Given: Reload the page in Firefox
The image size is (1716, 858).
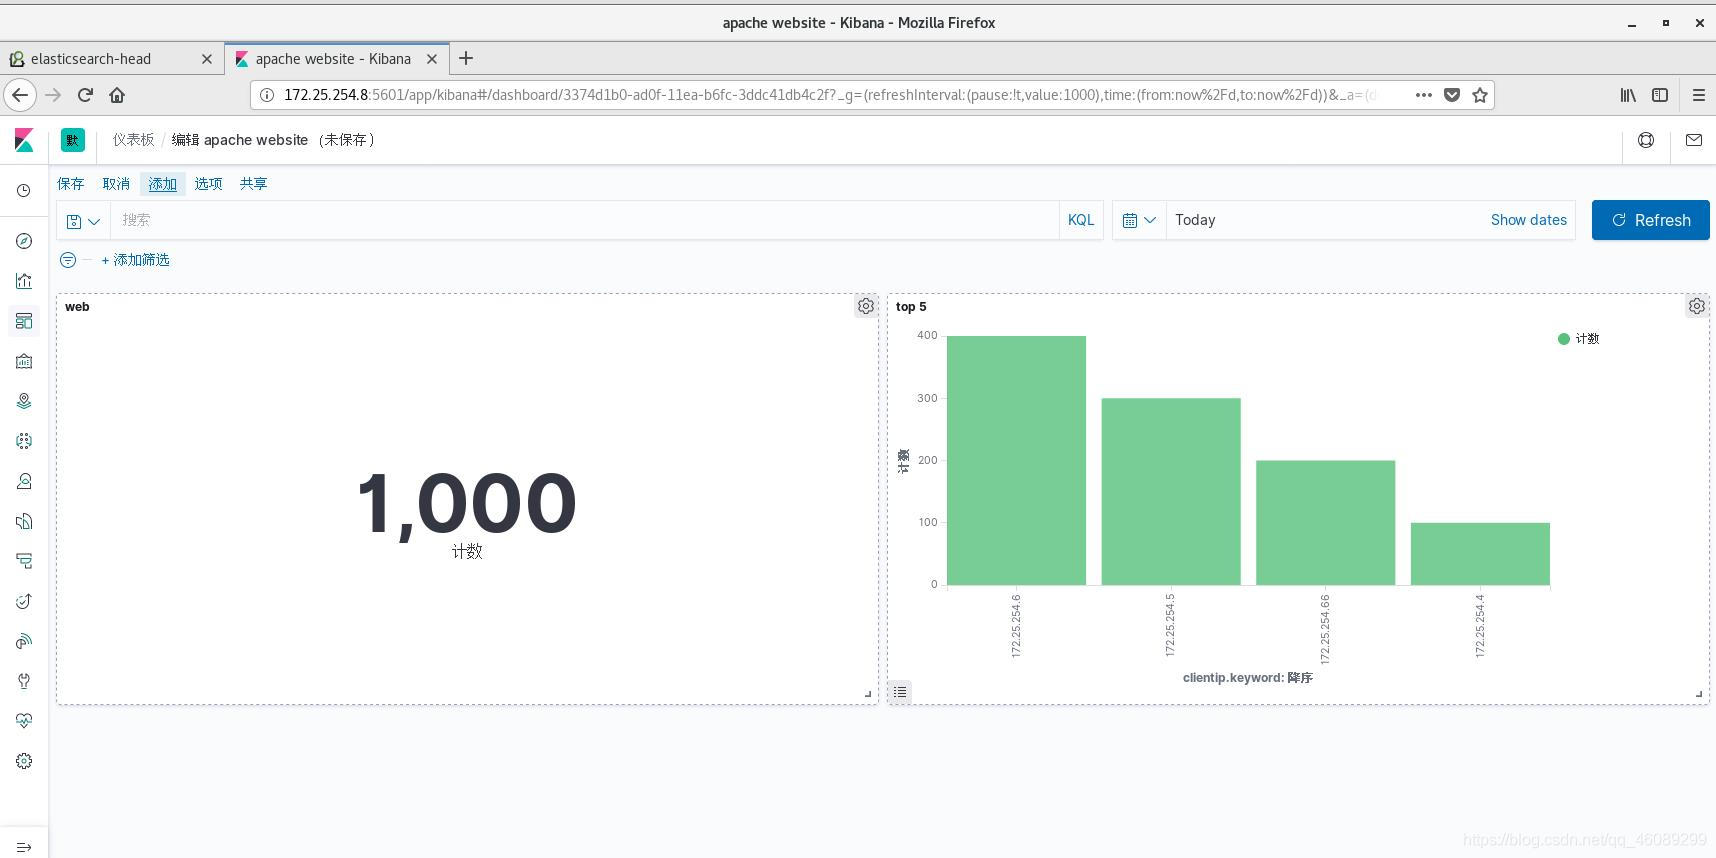Looking at the screenshot, I should (85, 95).
